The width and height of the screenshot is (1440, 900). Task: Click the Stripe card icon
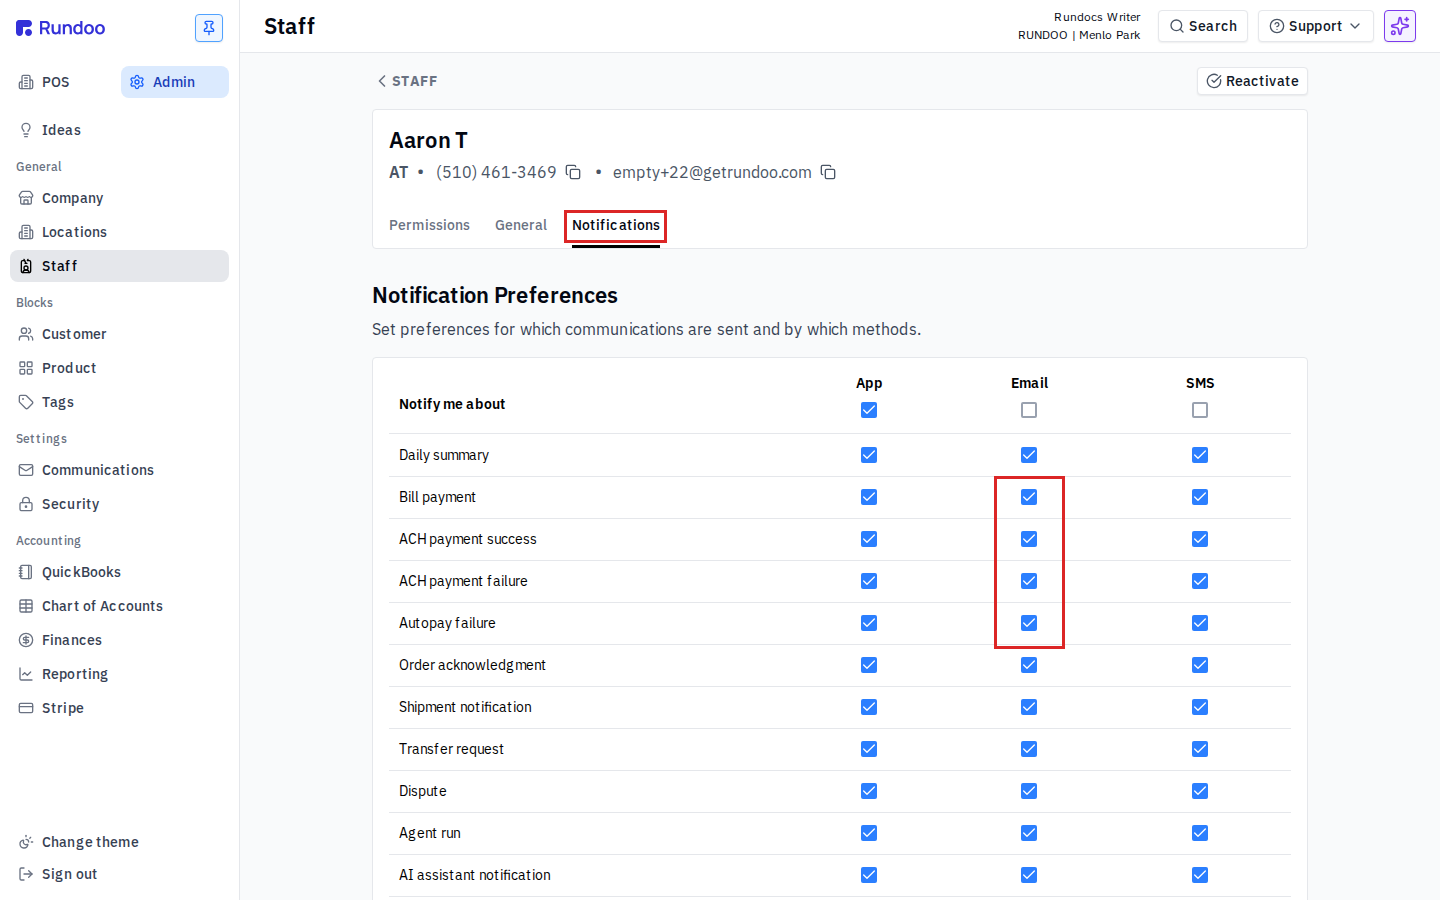26,708
